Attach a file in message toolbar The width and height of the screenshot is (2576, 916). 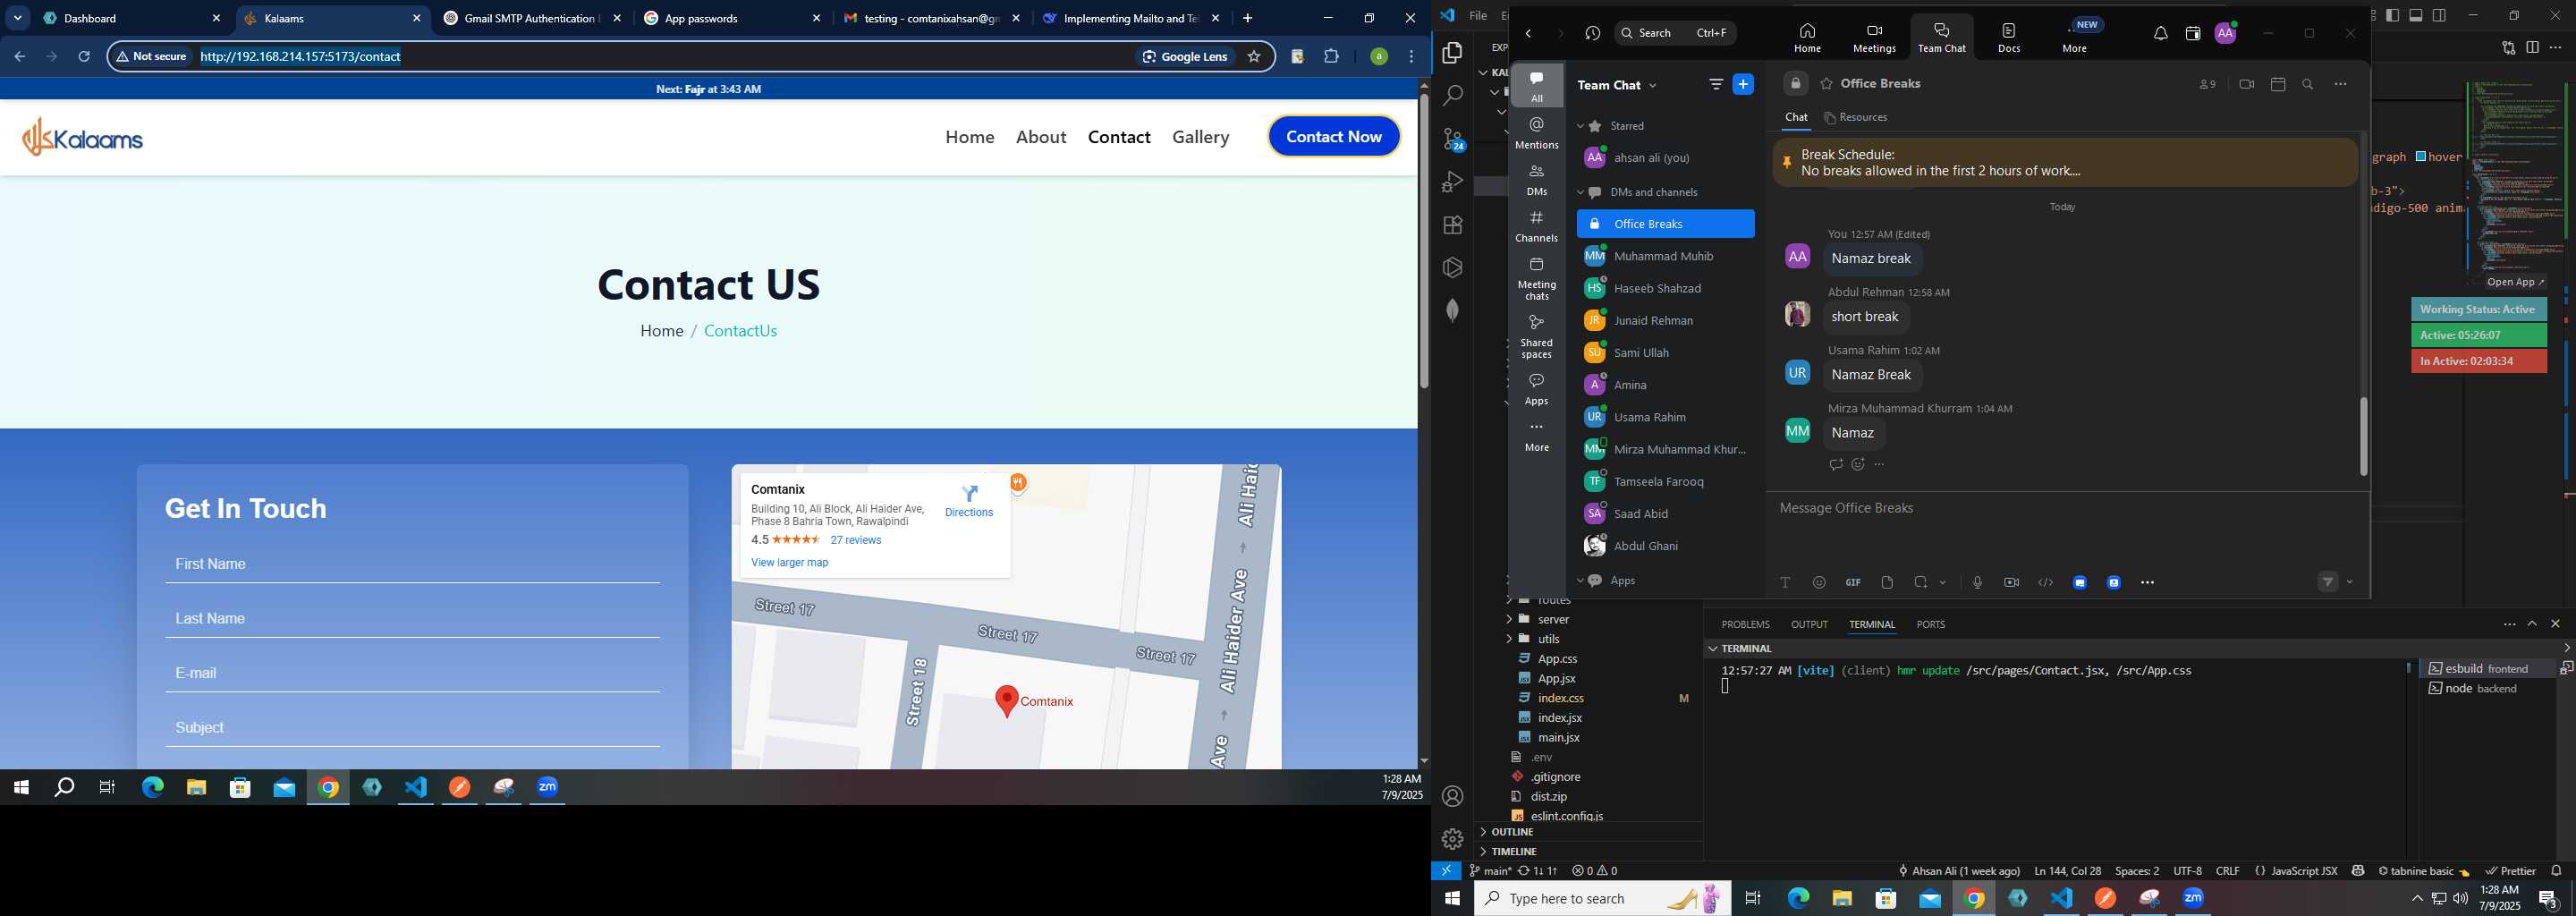click(x=1887, y=583)
